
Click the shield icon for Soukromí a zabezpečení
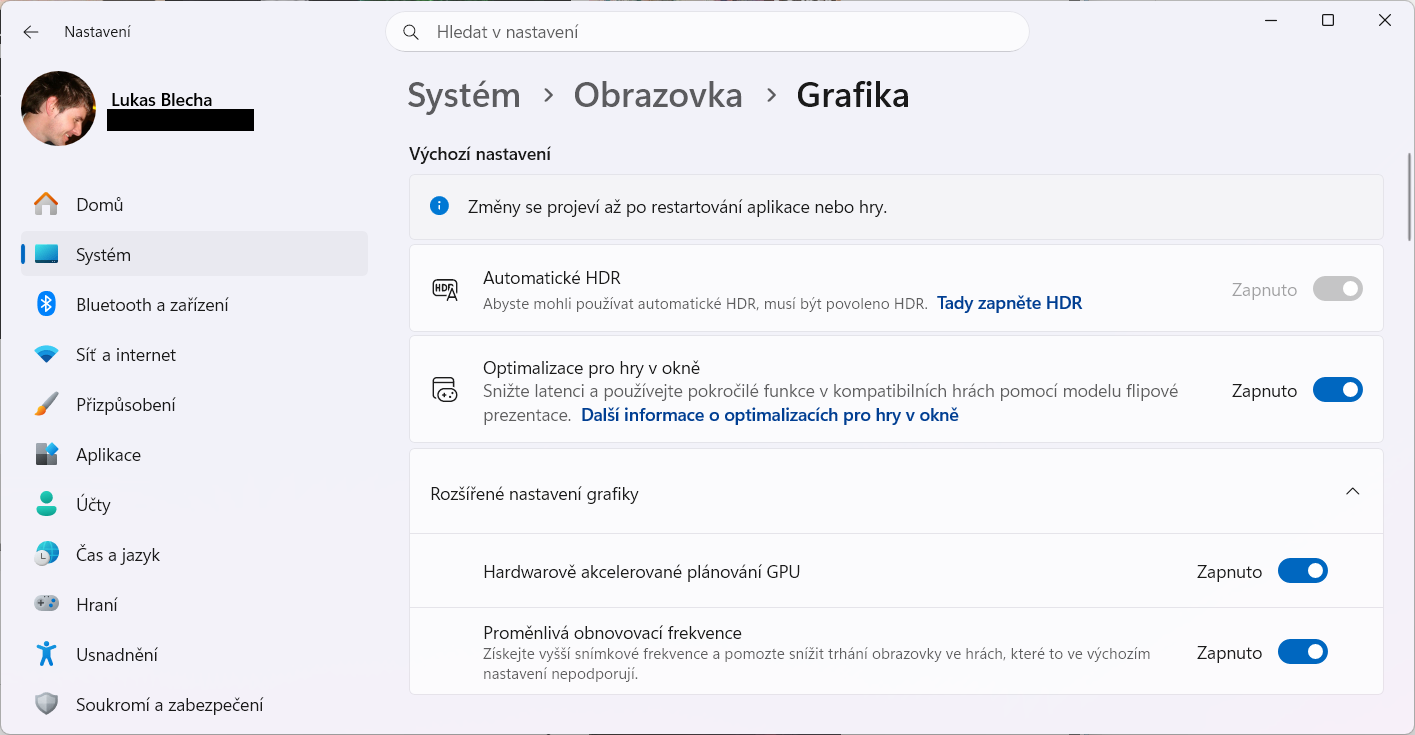(x=46, y=704)
